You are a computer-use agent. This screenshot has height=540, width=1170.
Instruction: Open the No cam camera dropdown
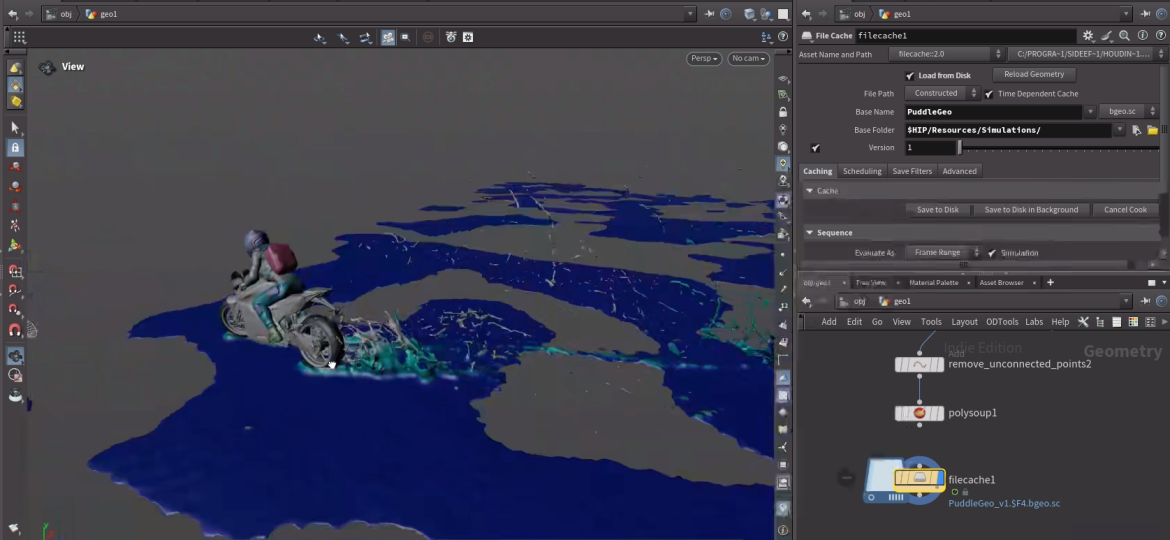click(748, 59)
